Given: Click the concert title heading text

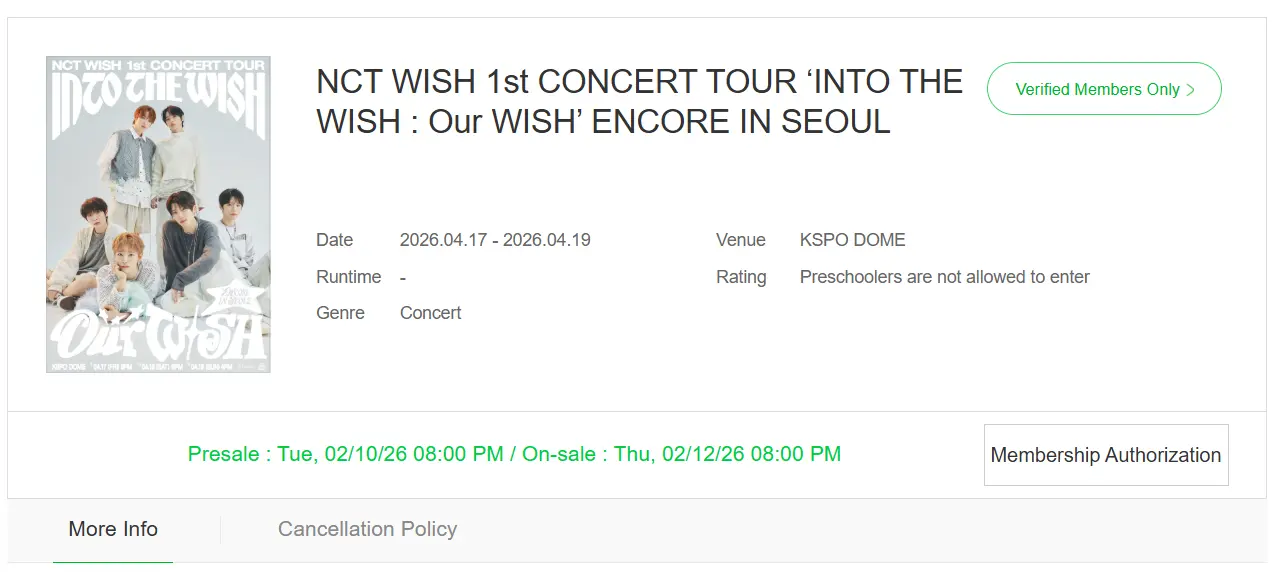Looking at the screenshot, I should (x=639, y=101).
